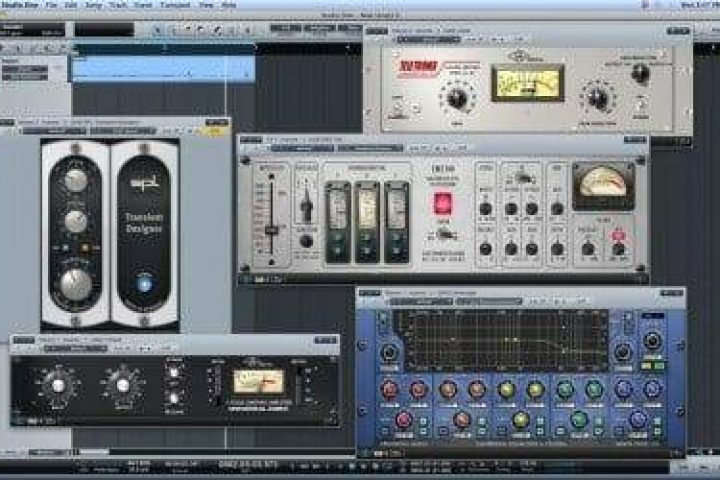Adjust the yellow band bottom knob in Cambridge EQ
This screenshot has width=720, height=480.
pyautogui.click(x=520, y=419)
